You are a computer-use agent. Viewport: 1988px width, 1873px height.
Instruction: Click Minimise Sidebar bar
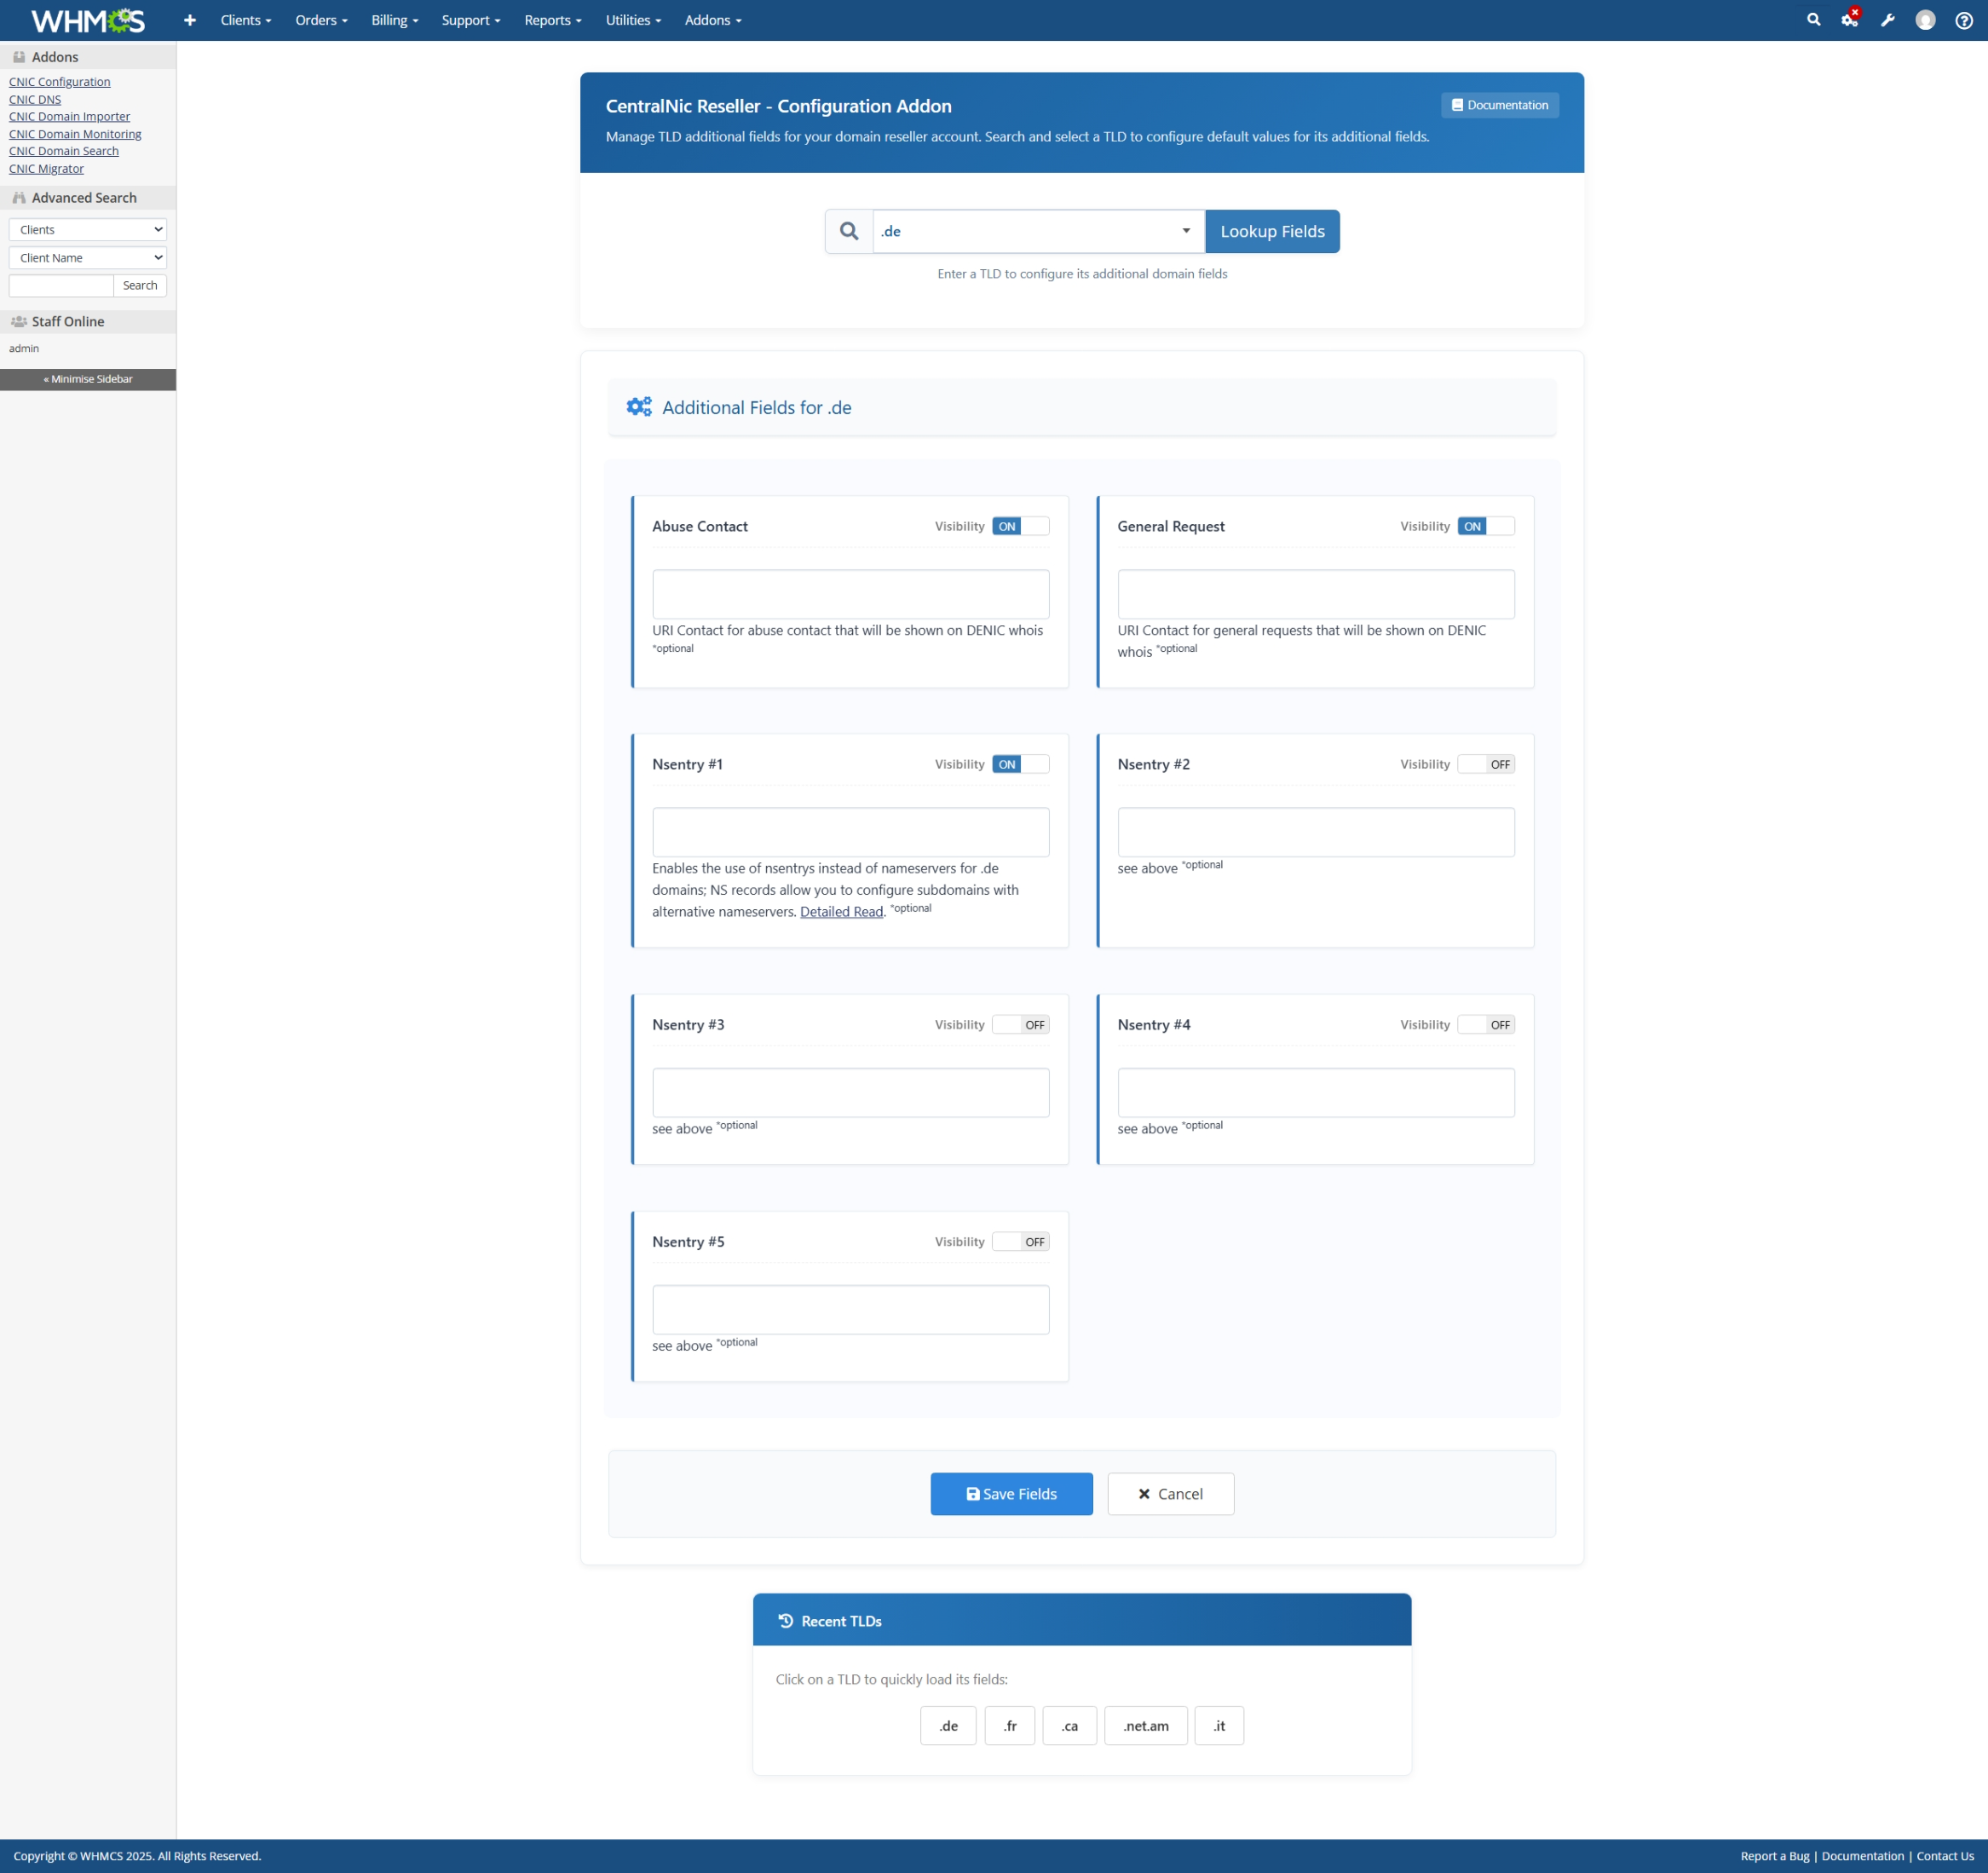tap(88, 379)
